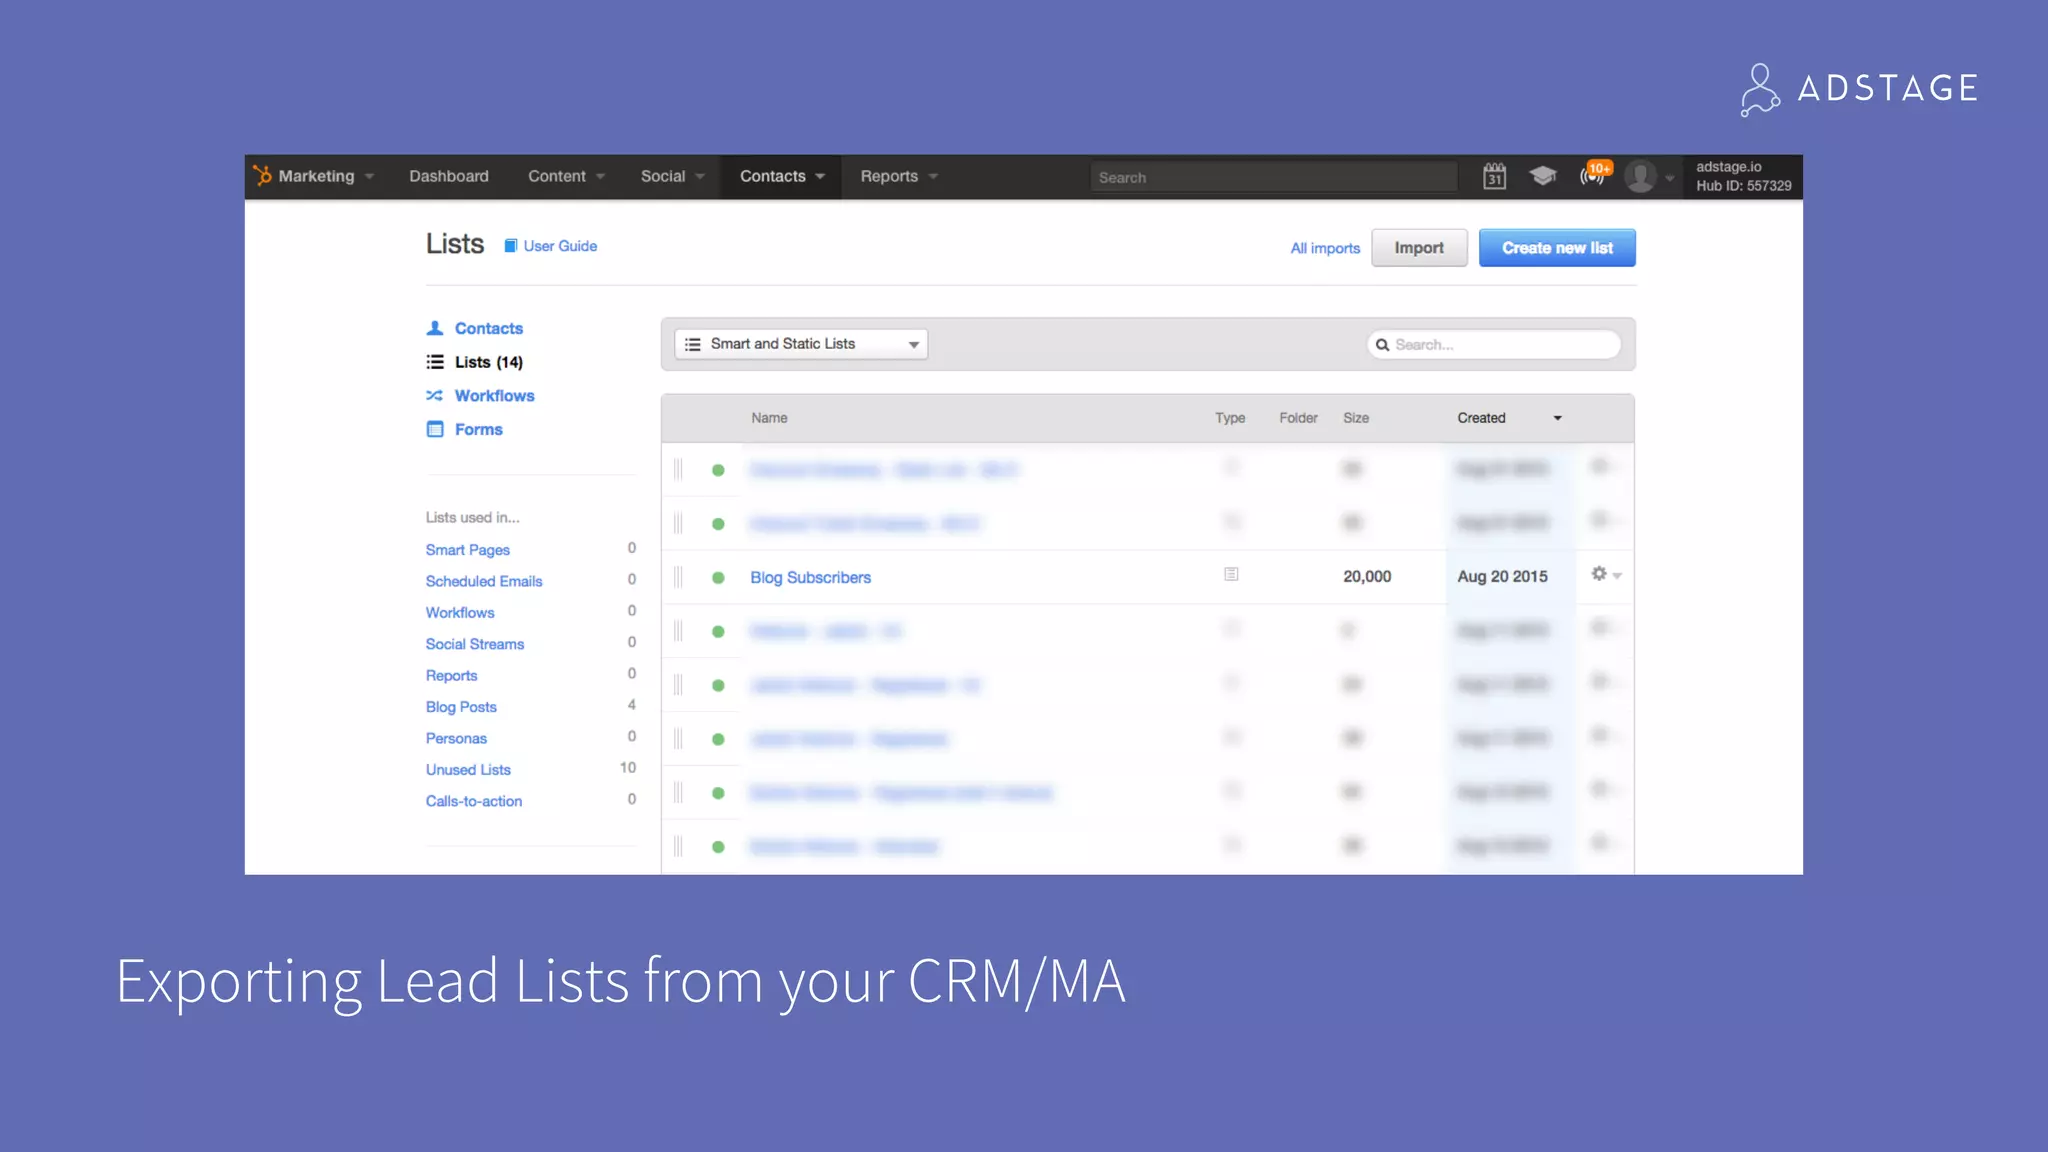Expand the Reports menu in the top bar
Image resolution: width=2048 pixels, height=1152 pixels.
point(899,176)
